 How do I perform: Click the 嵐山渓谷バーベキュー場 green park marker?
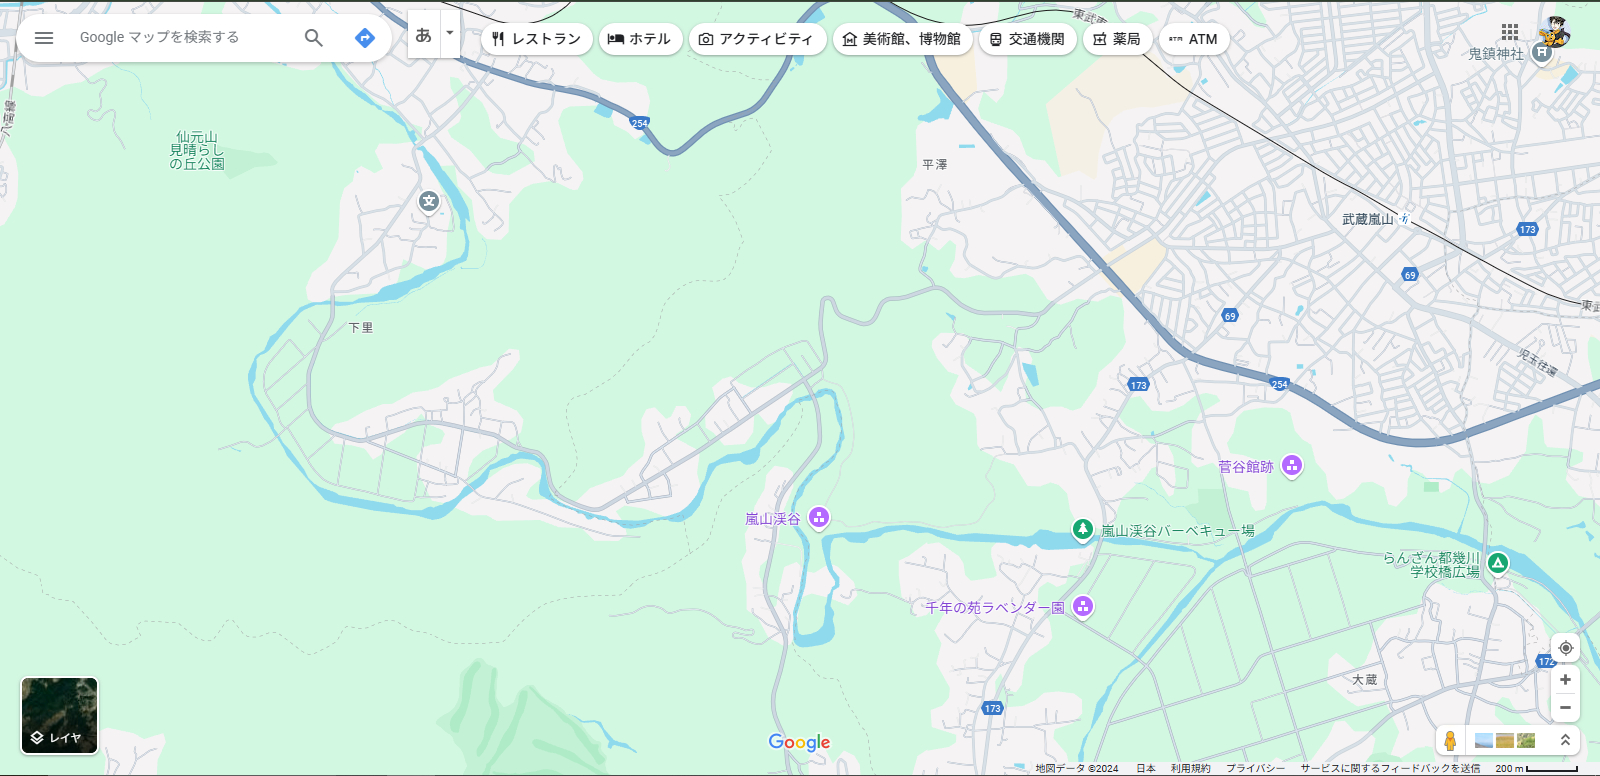(1082, 529)
